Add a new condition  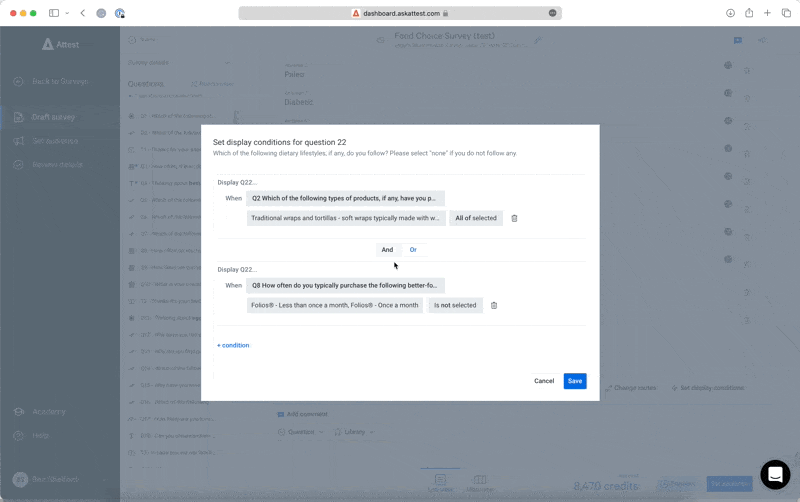tap(233, 345)
